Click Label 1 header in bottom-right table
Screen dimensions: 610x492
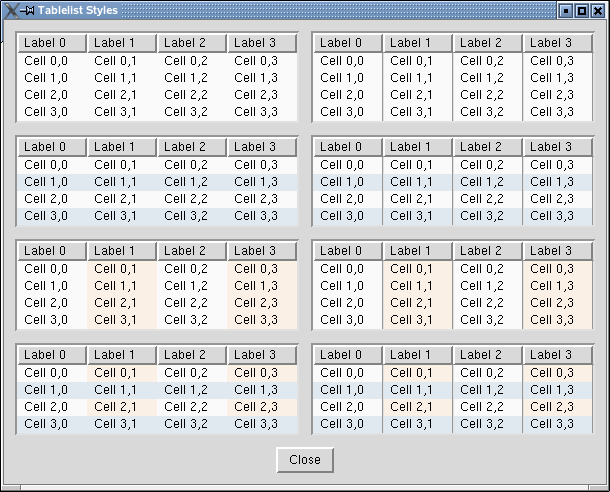click(x=418, y=355)
